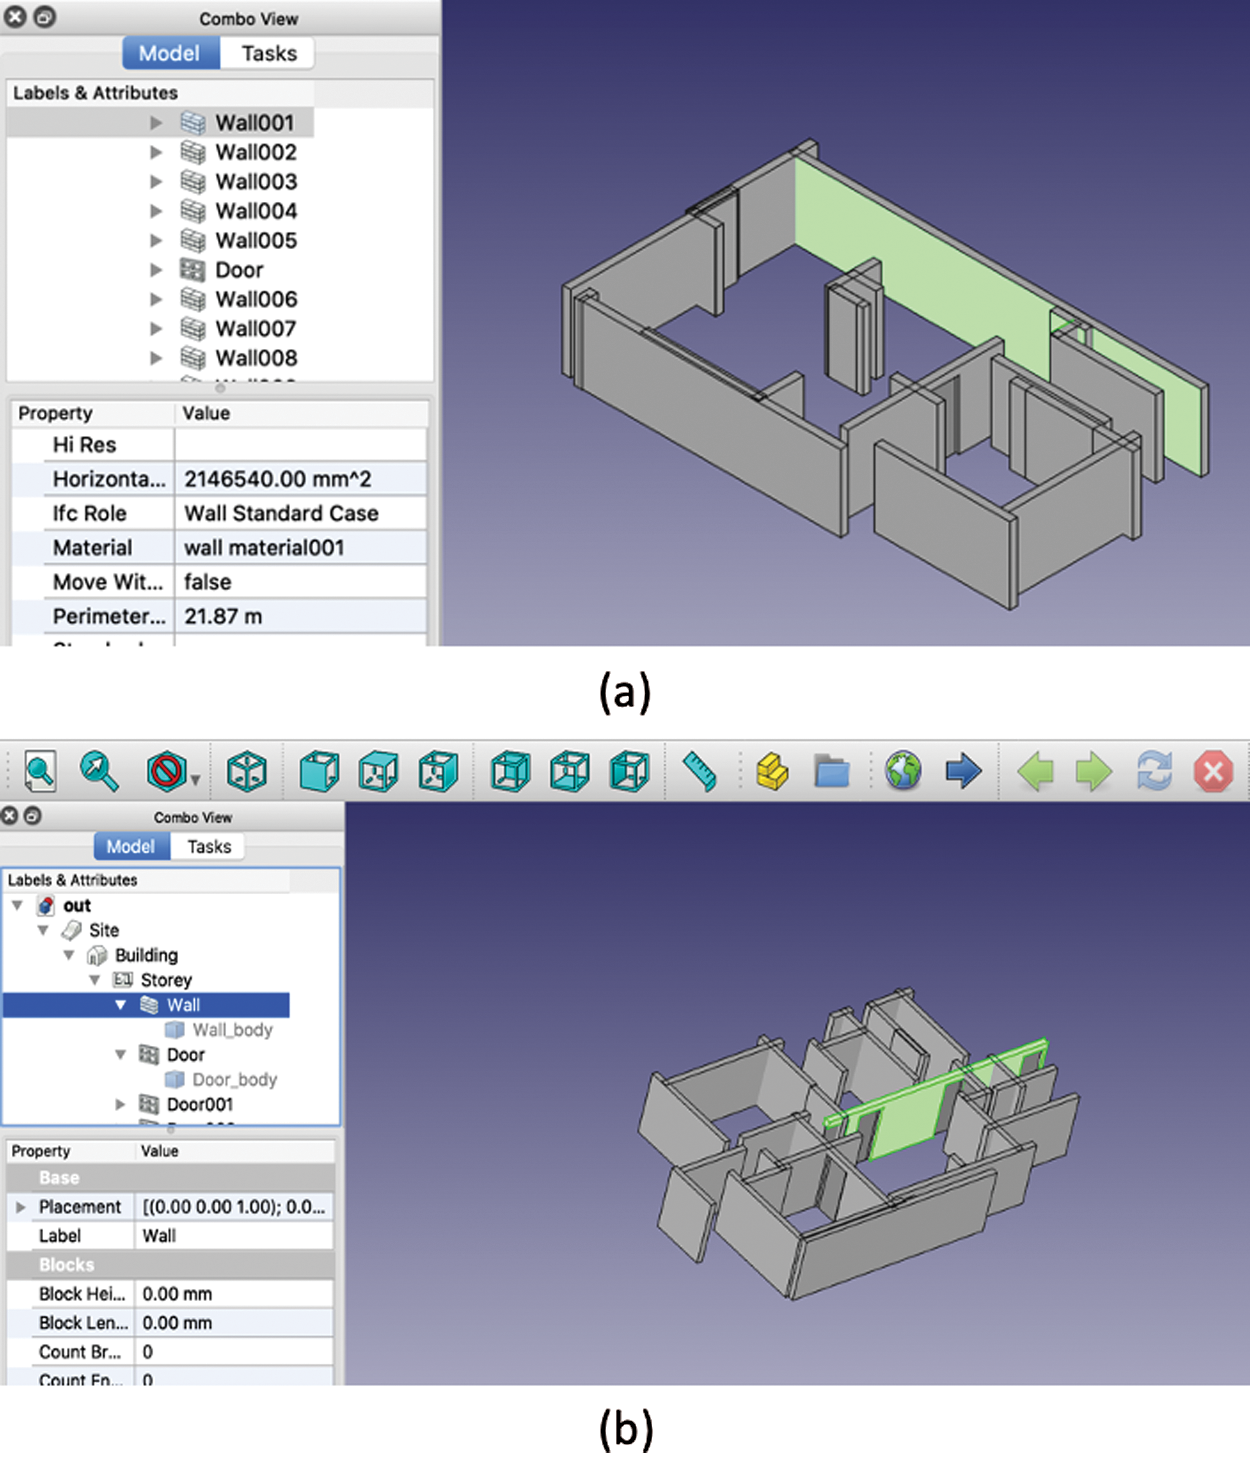Switch to isometric view cube icon
Image resolution: width=1250 pixels, height=1463 pixels.
[x=247, y=771]
